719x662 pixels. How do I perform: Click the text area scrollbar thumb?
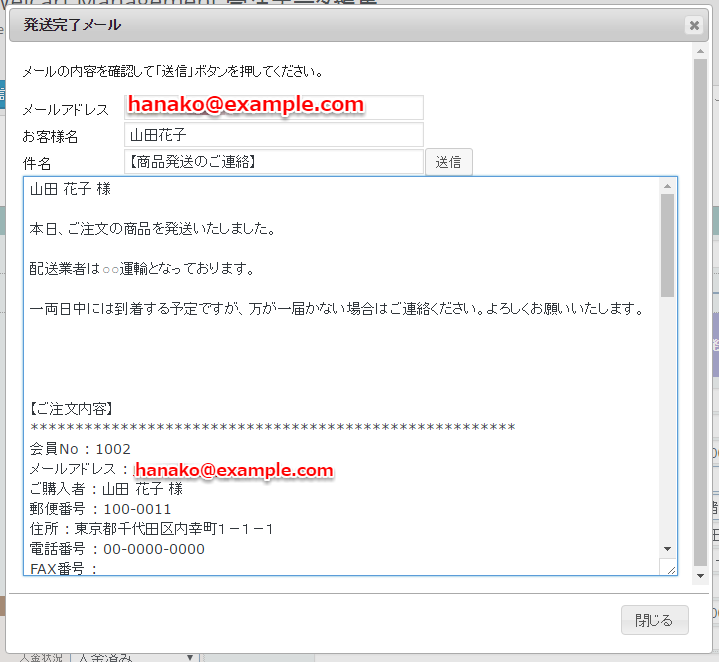[x=667, y=245]
